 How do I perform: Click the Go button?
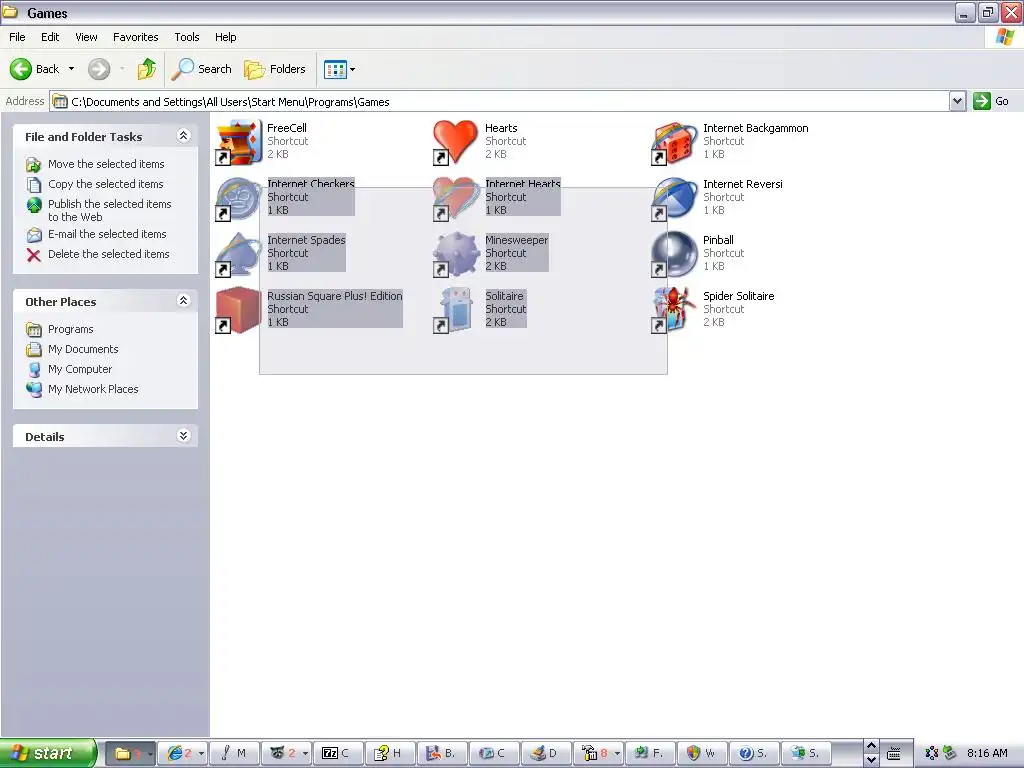(991, 101)
